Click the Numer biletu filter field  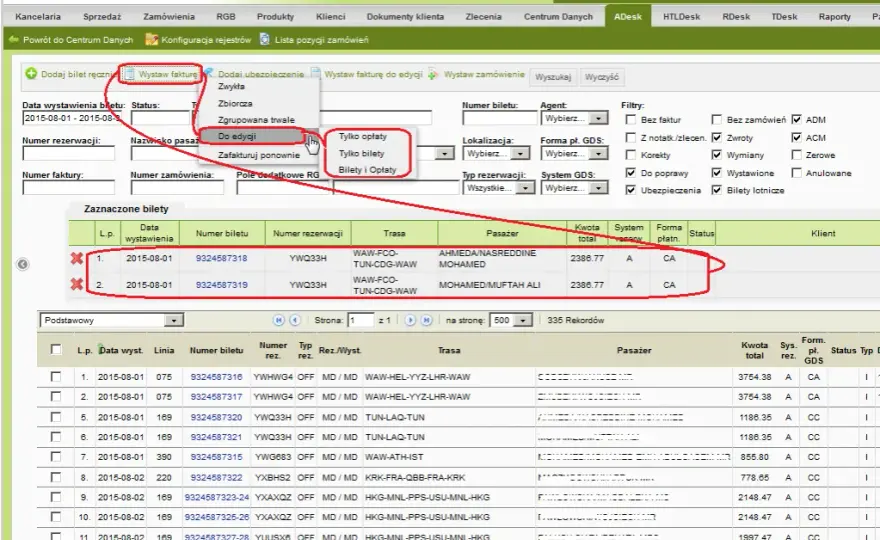pyautogui.click(x=499, y=118)
